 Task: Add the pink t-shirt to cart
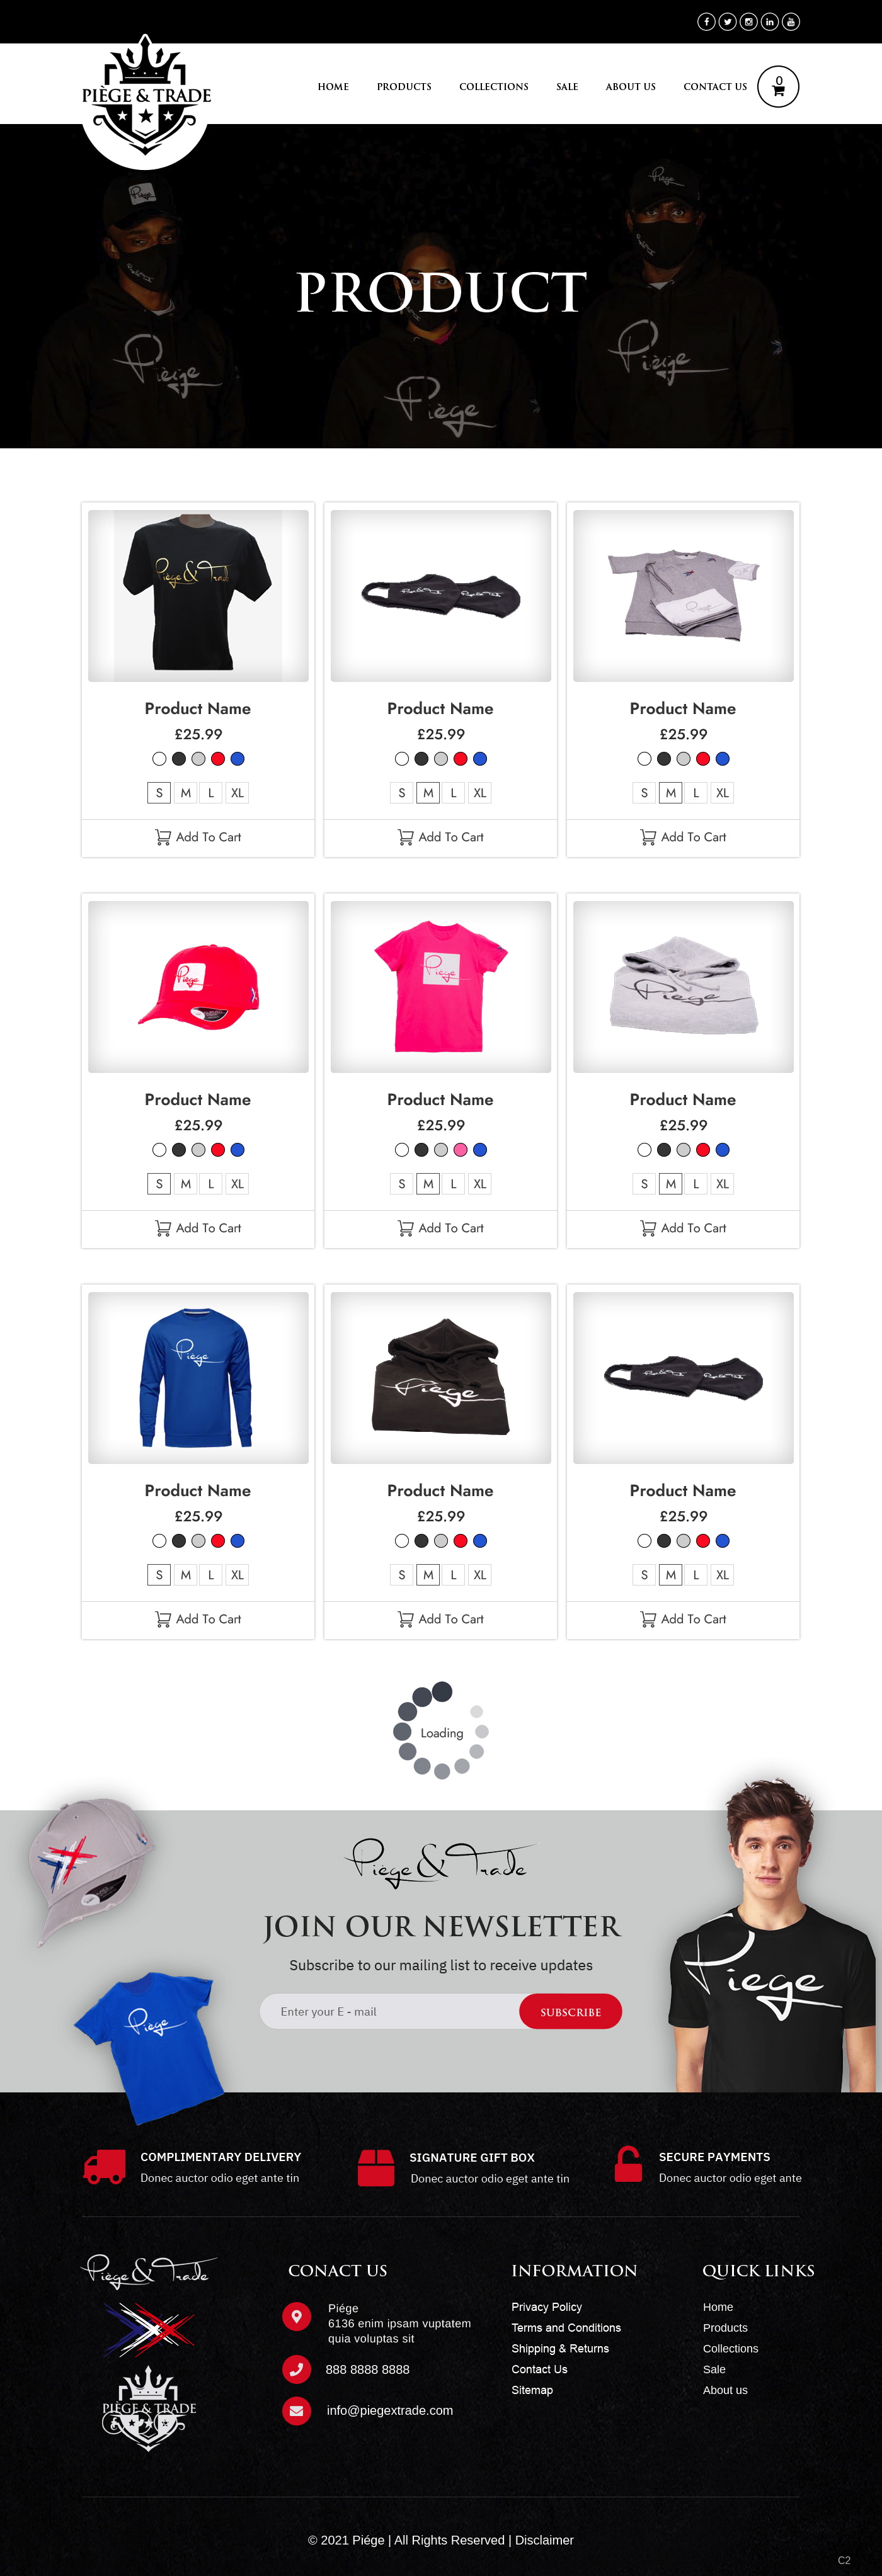[x=441, y=1228]
